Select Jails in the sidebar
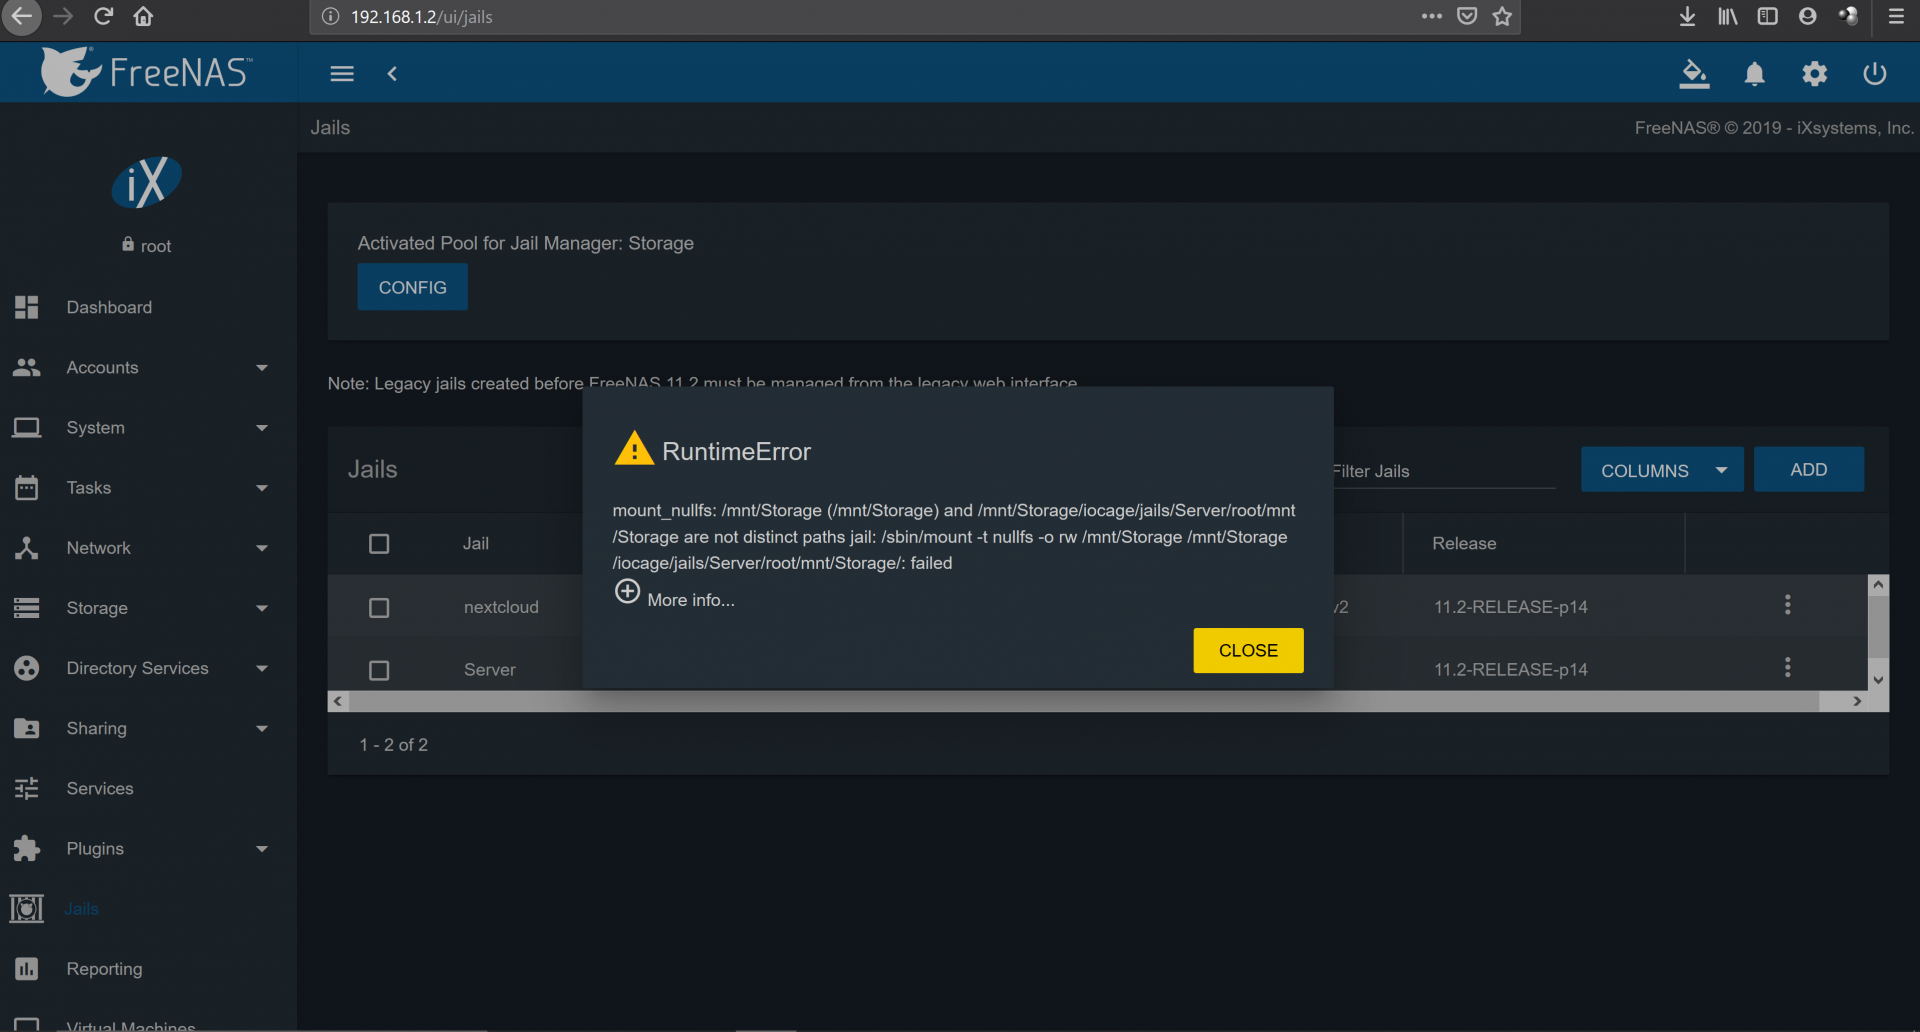1920x1032 pixels. point(81,909)
